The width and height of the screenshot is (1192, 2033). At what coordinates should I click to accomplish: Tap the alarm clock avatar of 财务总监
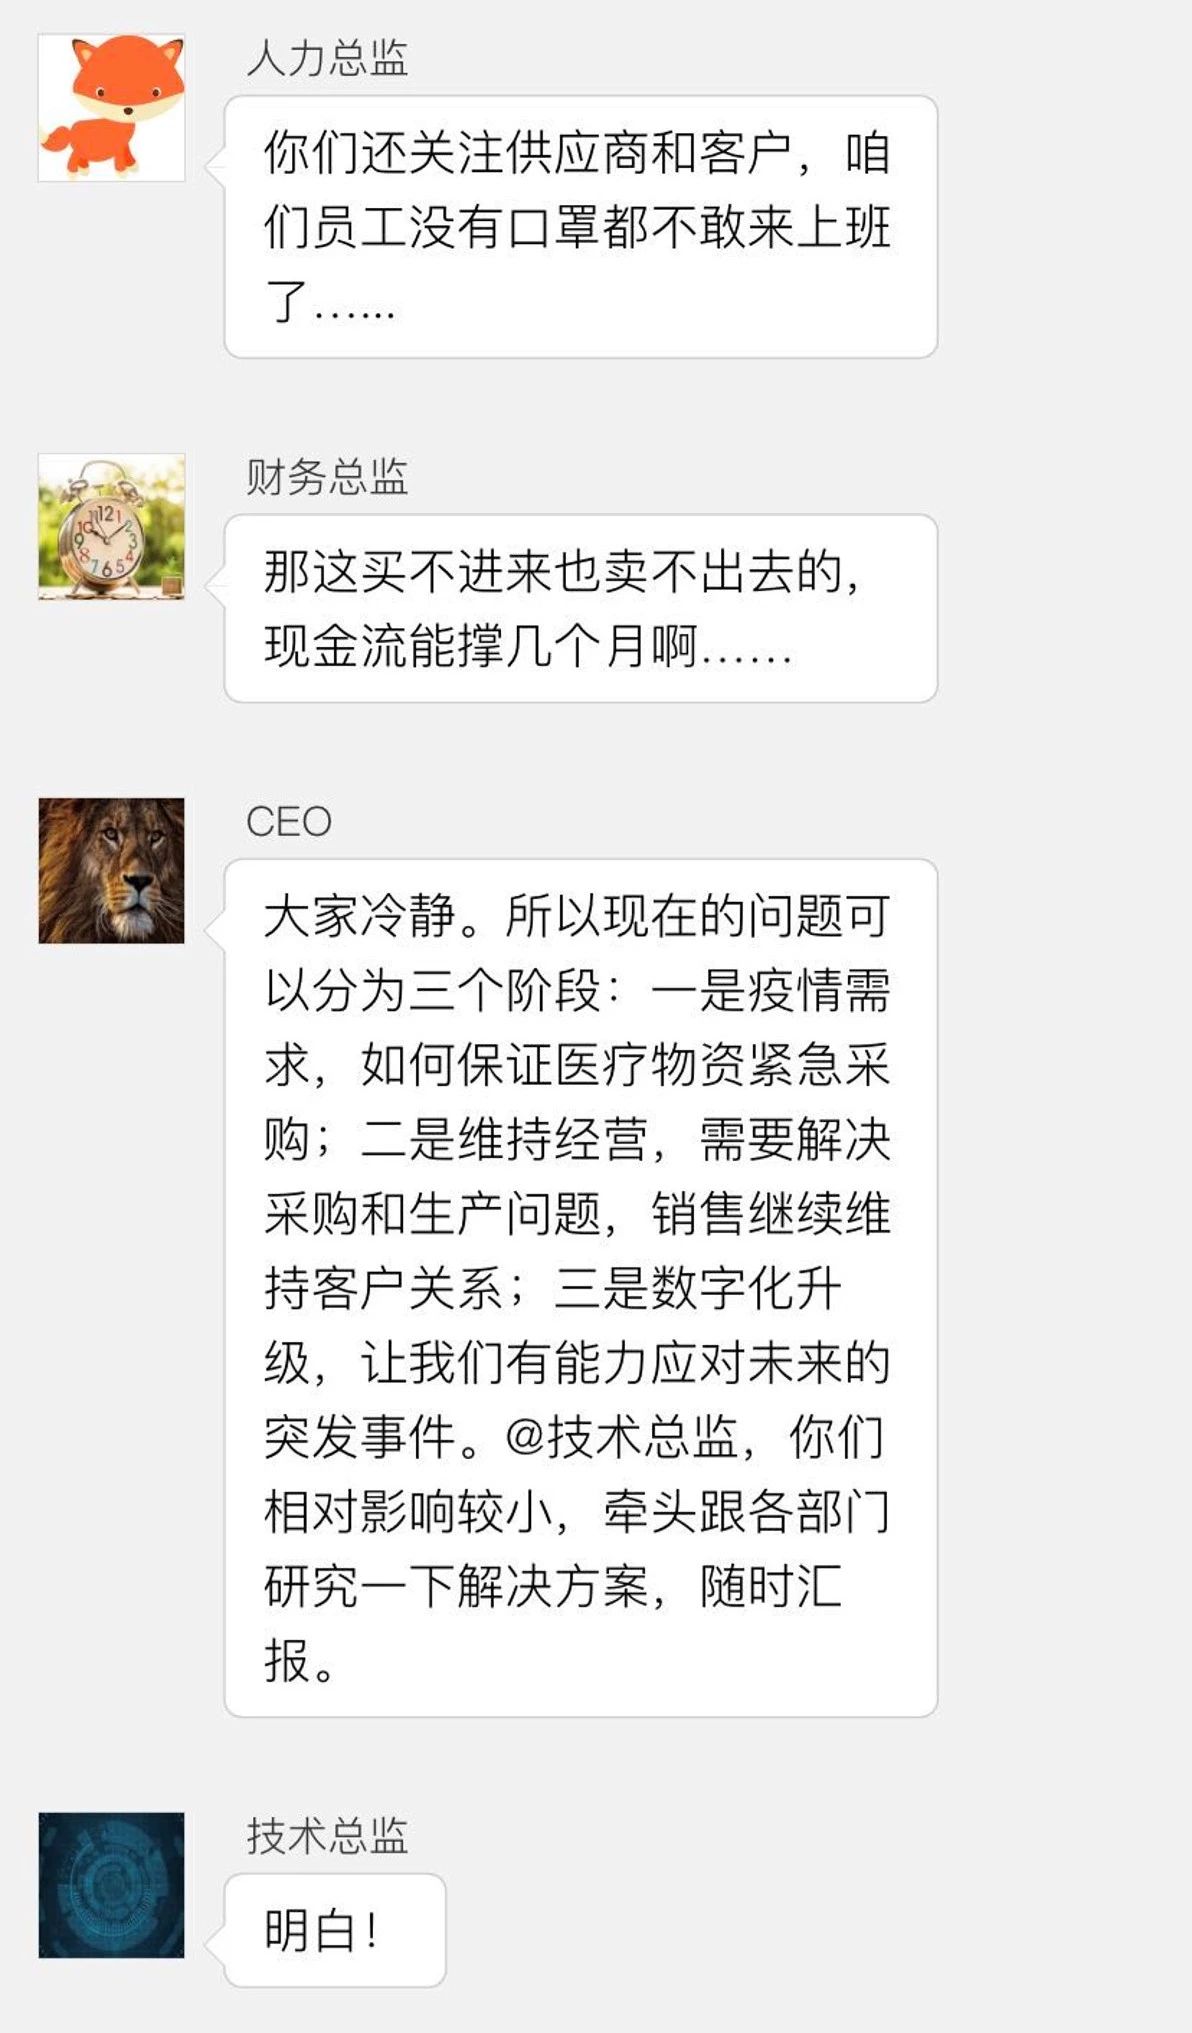coord(111,527)
